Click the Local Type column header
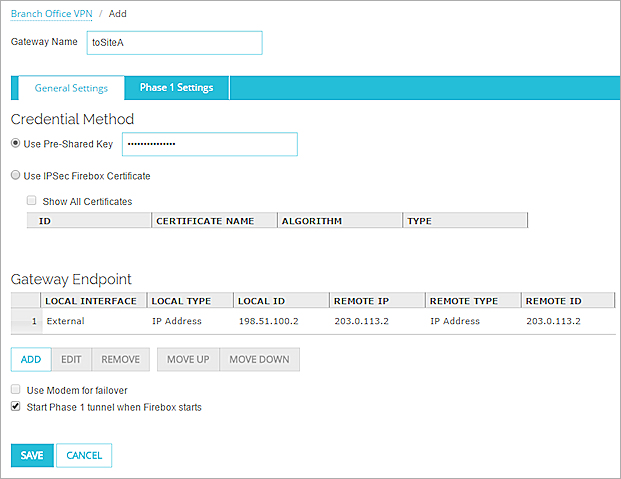 (x=190, y=301)
